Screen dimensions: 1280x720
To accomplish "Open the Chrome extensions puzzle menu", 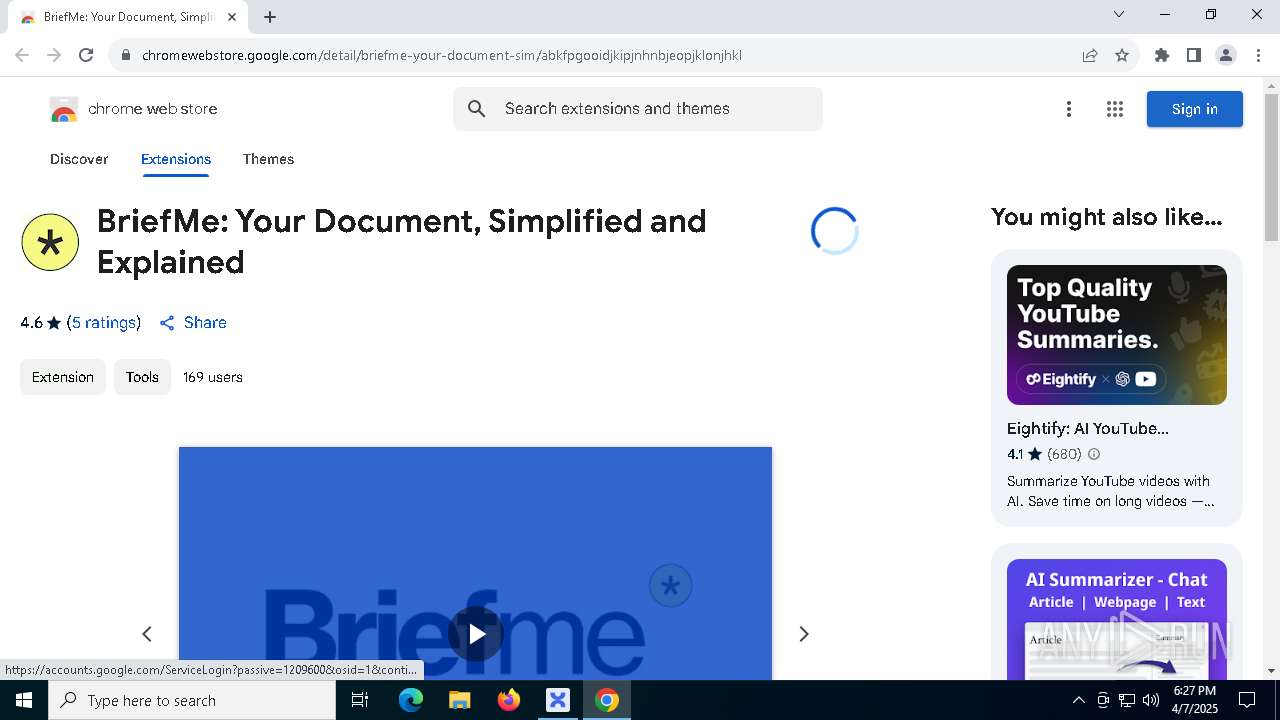I will point(1162,55).
